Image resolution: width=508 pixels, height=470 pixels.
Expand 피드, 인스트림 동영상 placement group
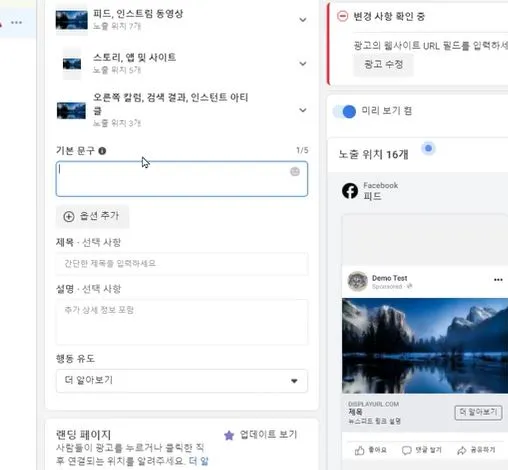point(303,20)
